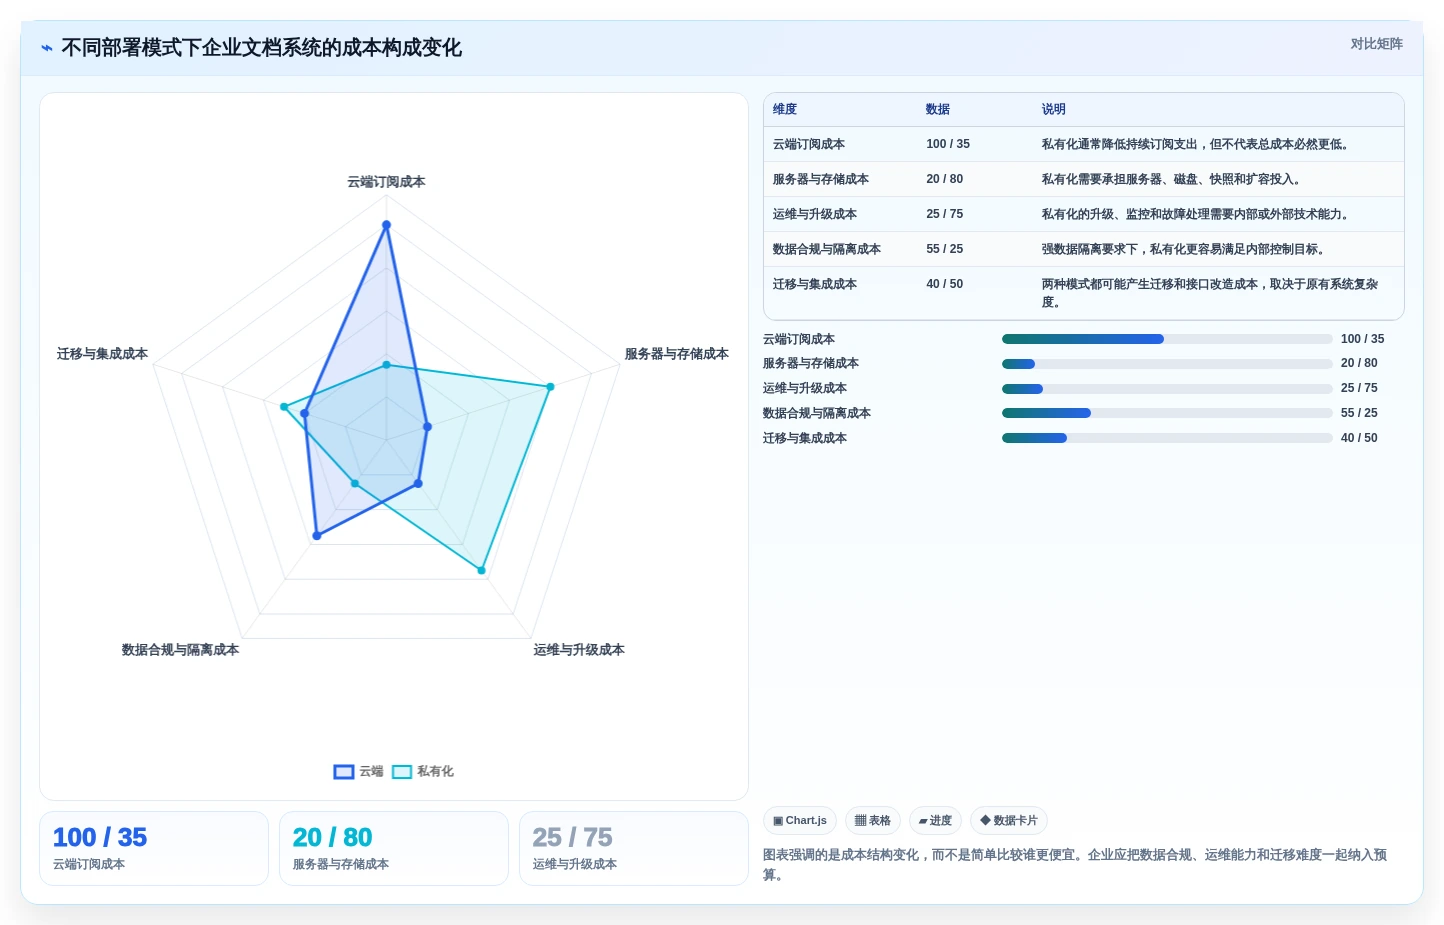
Task: Click the page title 不同部署模式下企业文档系统的成本构成变化
Action: [262, 48]
